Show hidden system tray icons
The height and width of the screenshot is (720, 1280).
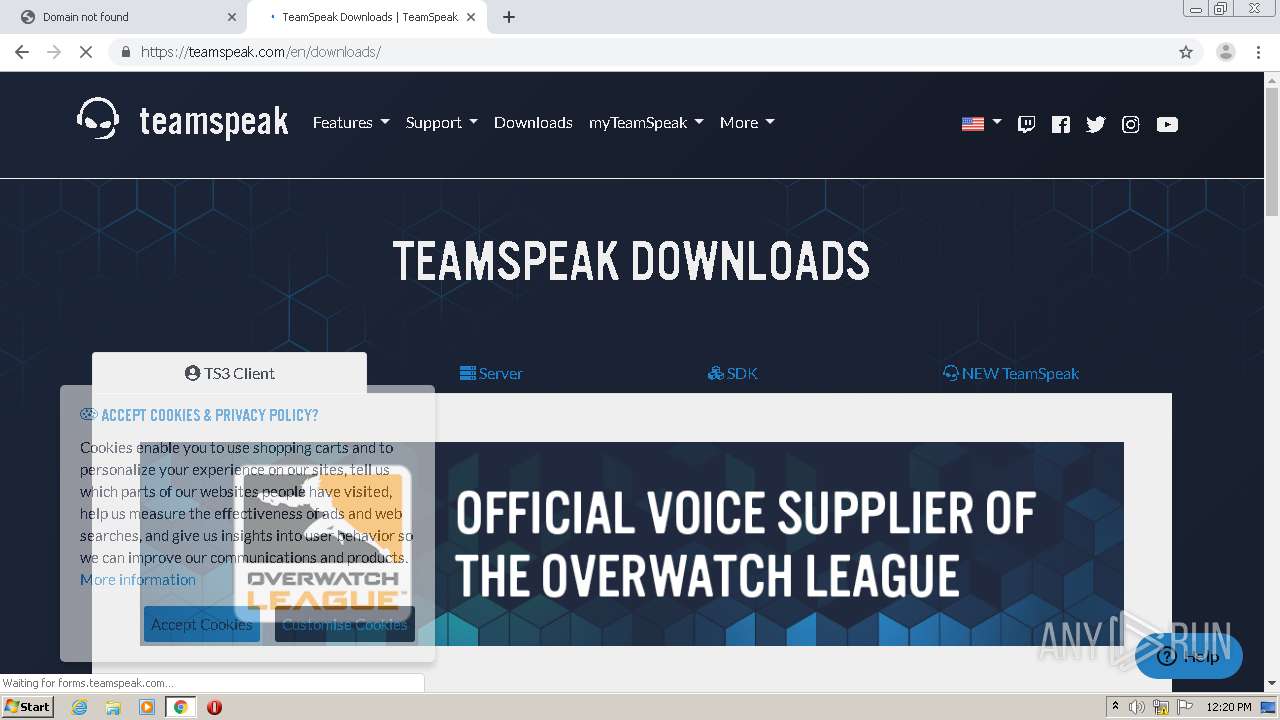click(1115, 707)
